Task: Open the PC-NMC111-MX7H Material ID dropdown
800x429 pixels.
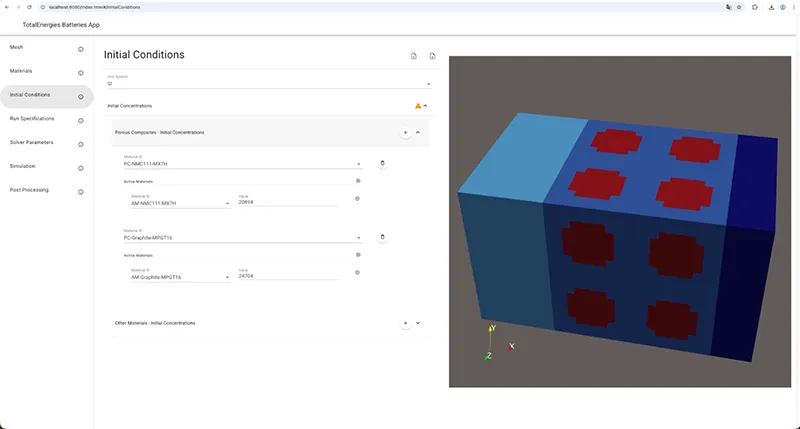Action: [x=243, y=162]
